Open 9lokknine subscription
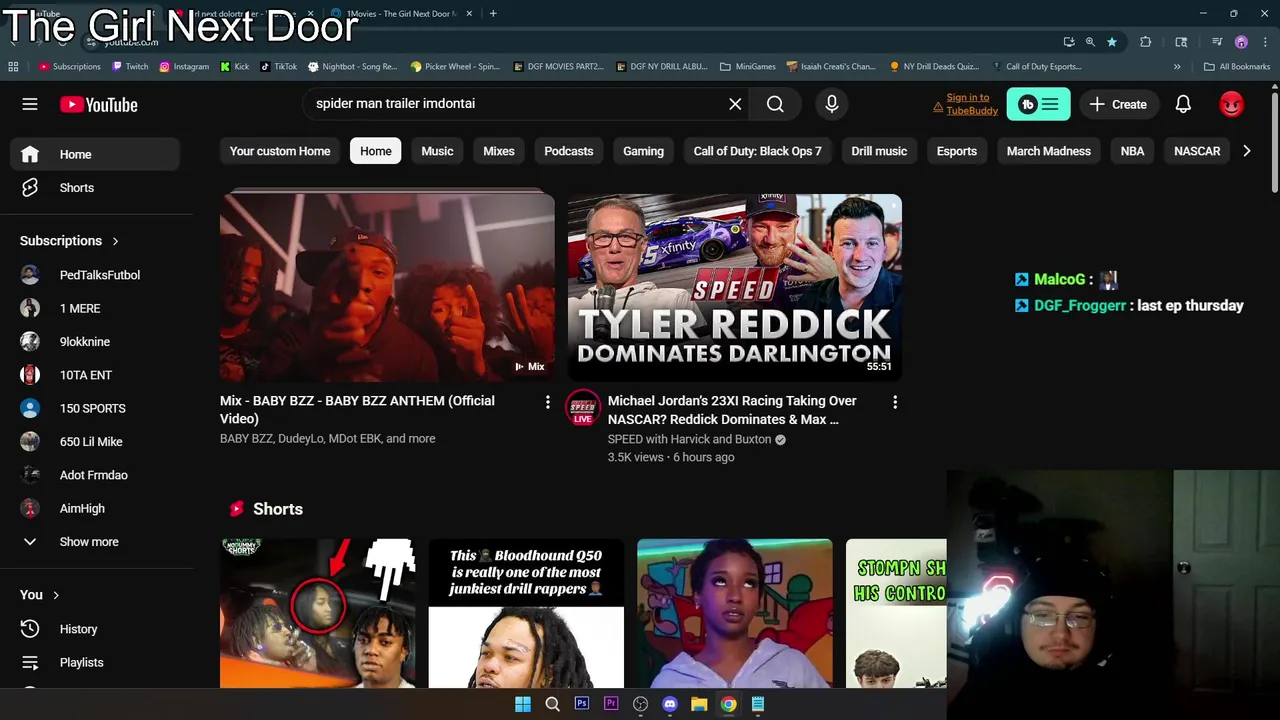The width and height of the screenshot is (1280, 720). click(x=96, y=342)
